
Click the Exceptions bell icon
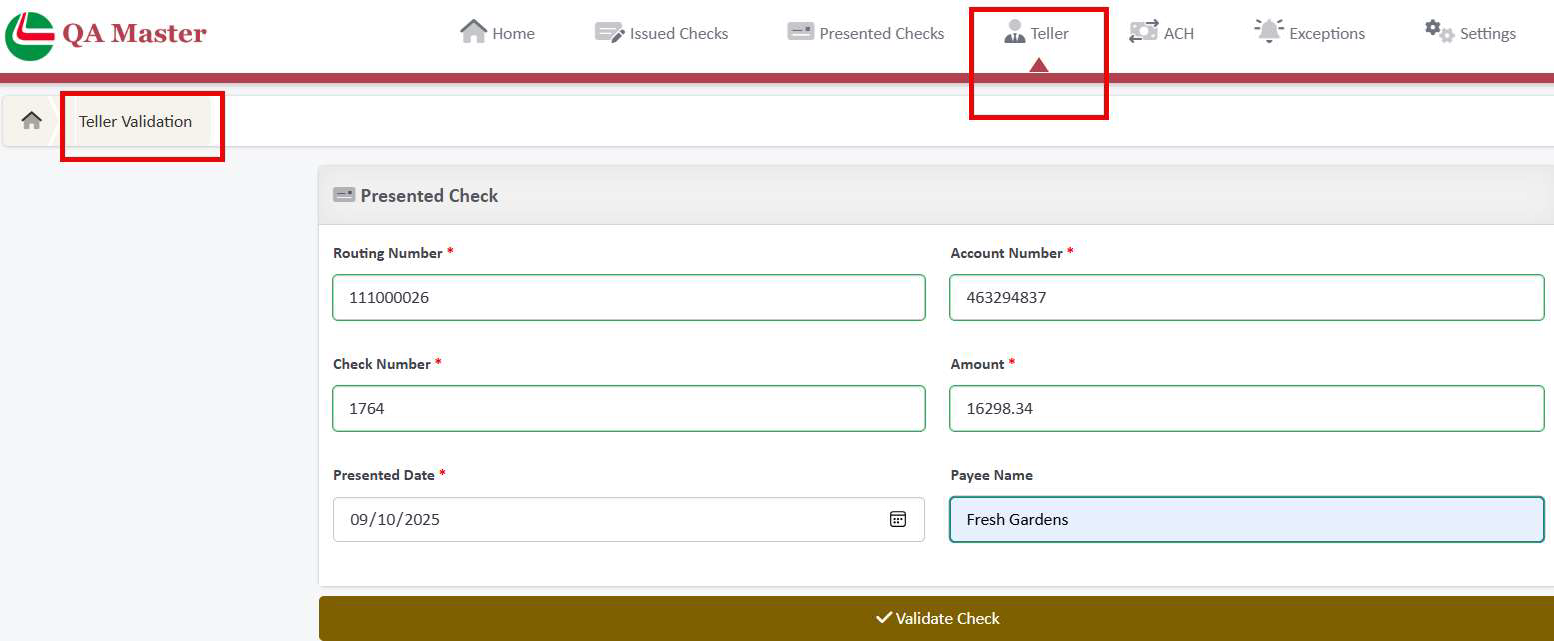click(1268, 32)
